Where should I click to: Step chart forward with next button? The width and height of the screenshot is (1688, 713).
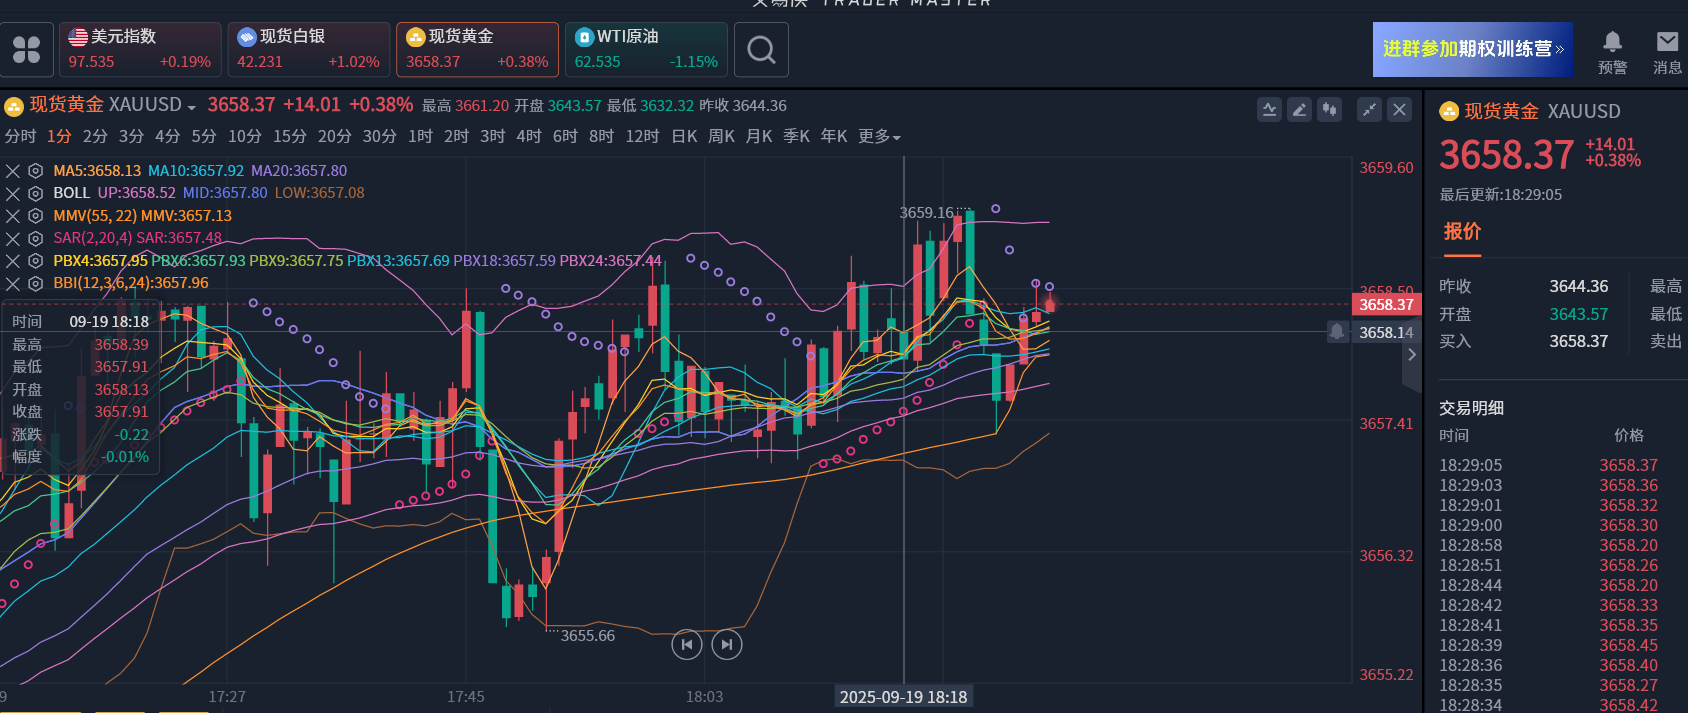point(727,645)
